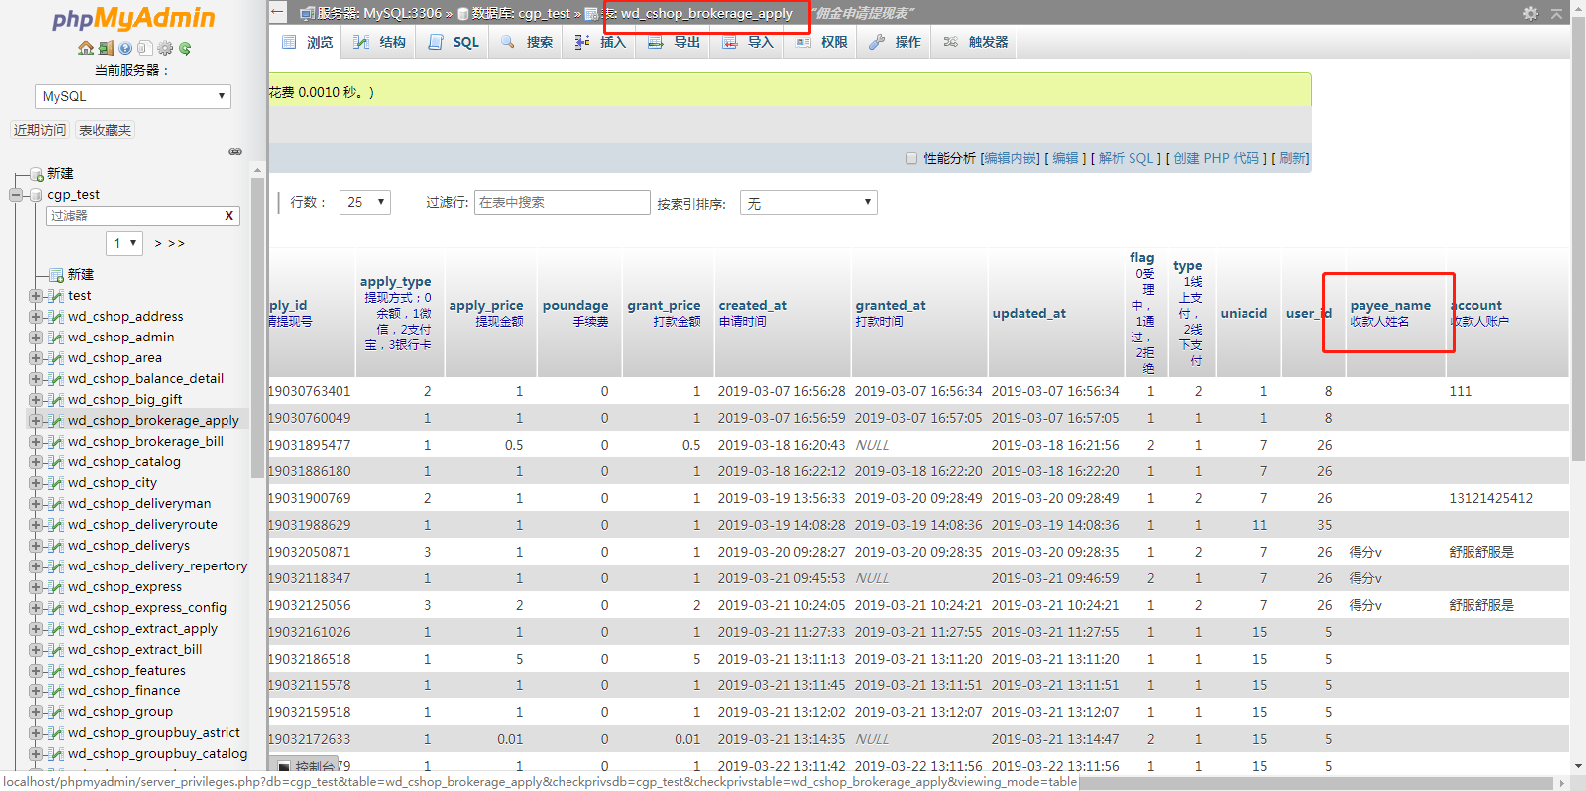Click the 表收藏夹 (Favorites) button

click(x=105, y=130)
